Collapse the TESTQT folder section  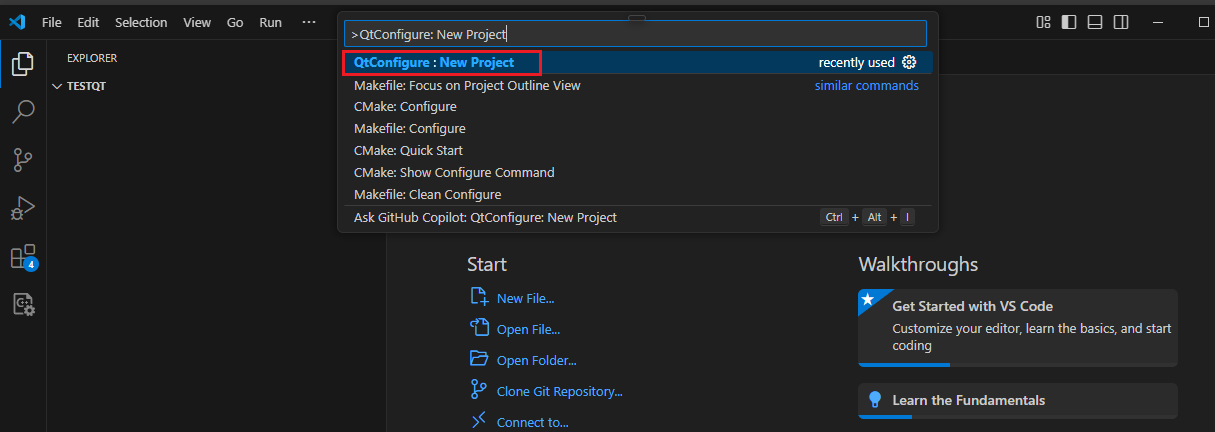point(57,86)
